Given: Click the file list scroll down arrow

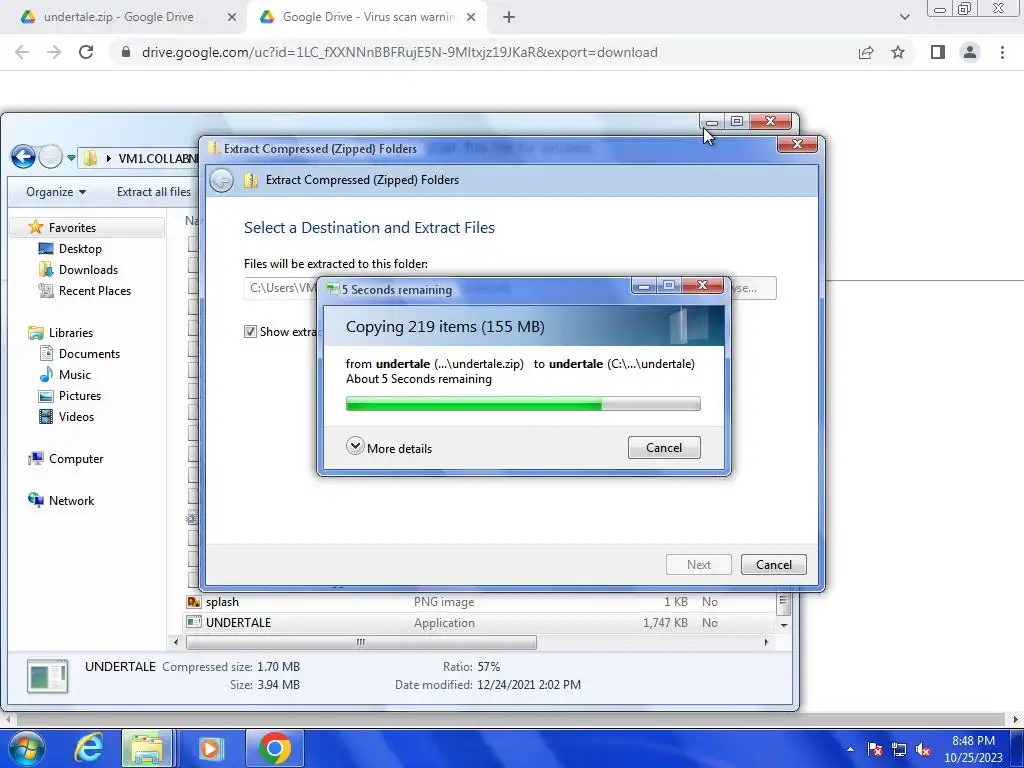Looking at the screenshot, I should 784,625.
